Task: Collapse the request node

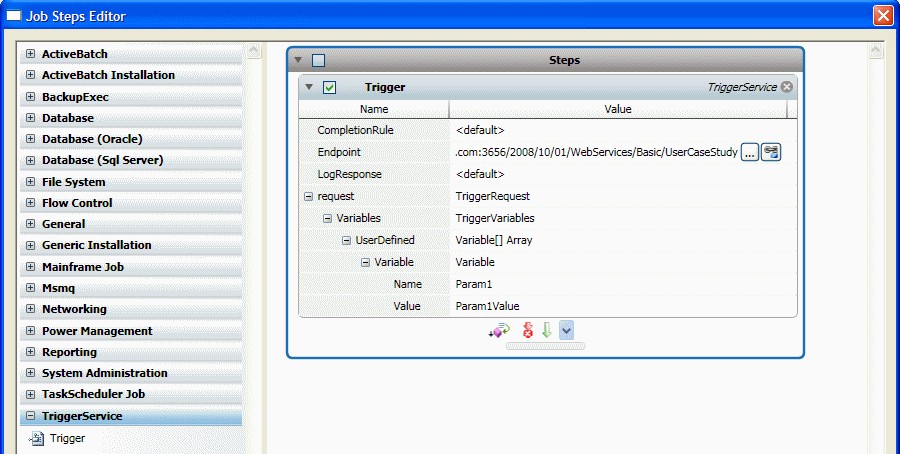Action: point(308,196)
